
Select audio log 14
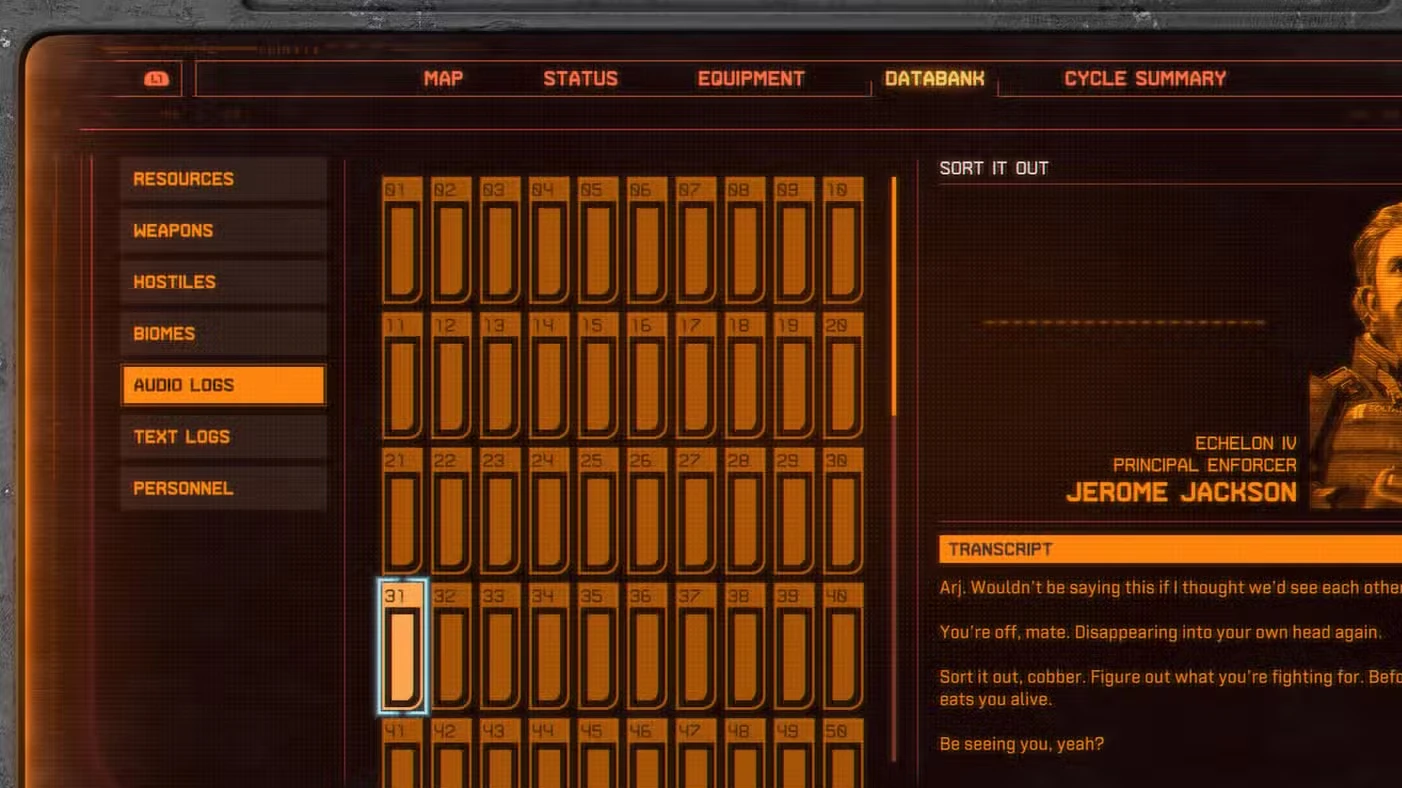(x=549, y=376)
